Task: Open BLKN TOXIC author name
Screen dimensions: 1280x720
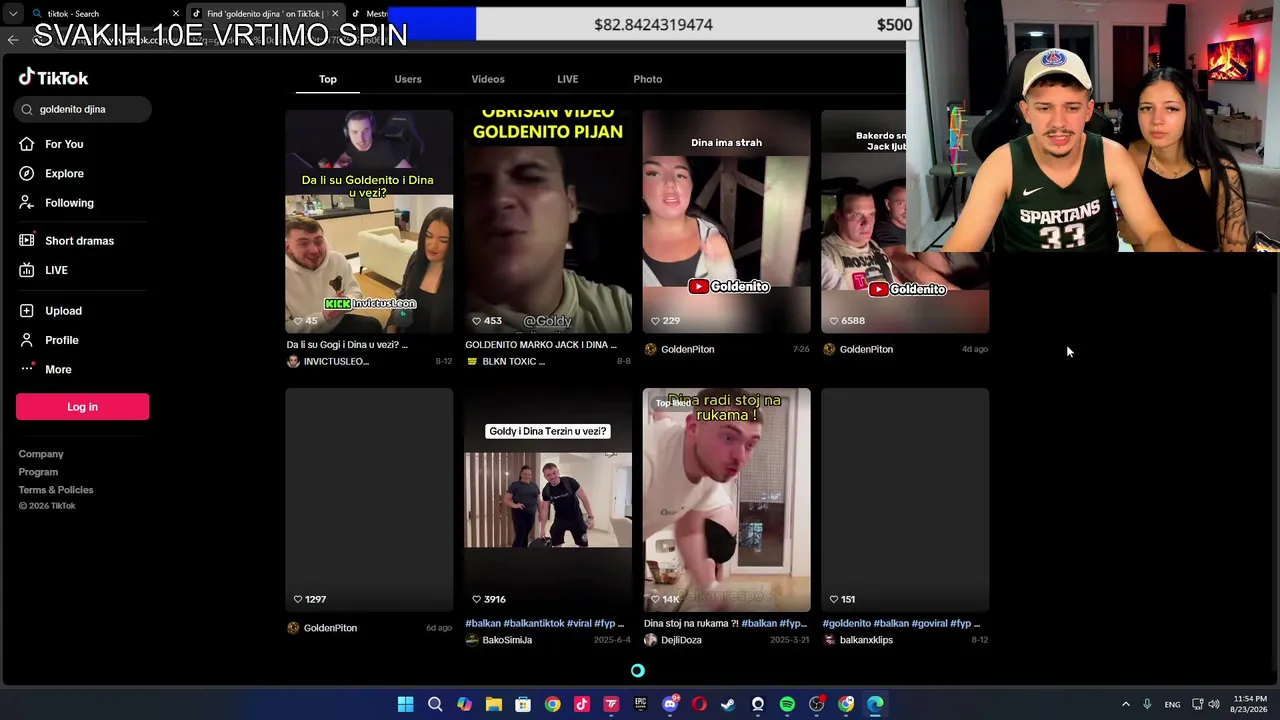Action: 513,361
